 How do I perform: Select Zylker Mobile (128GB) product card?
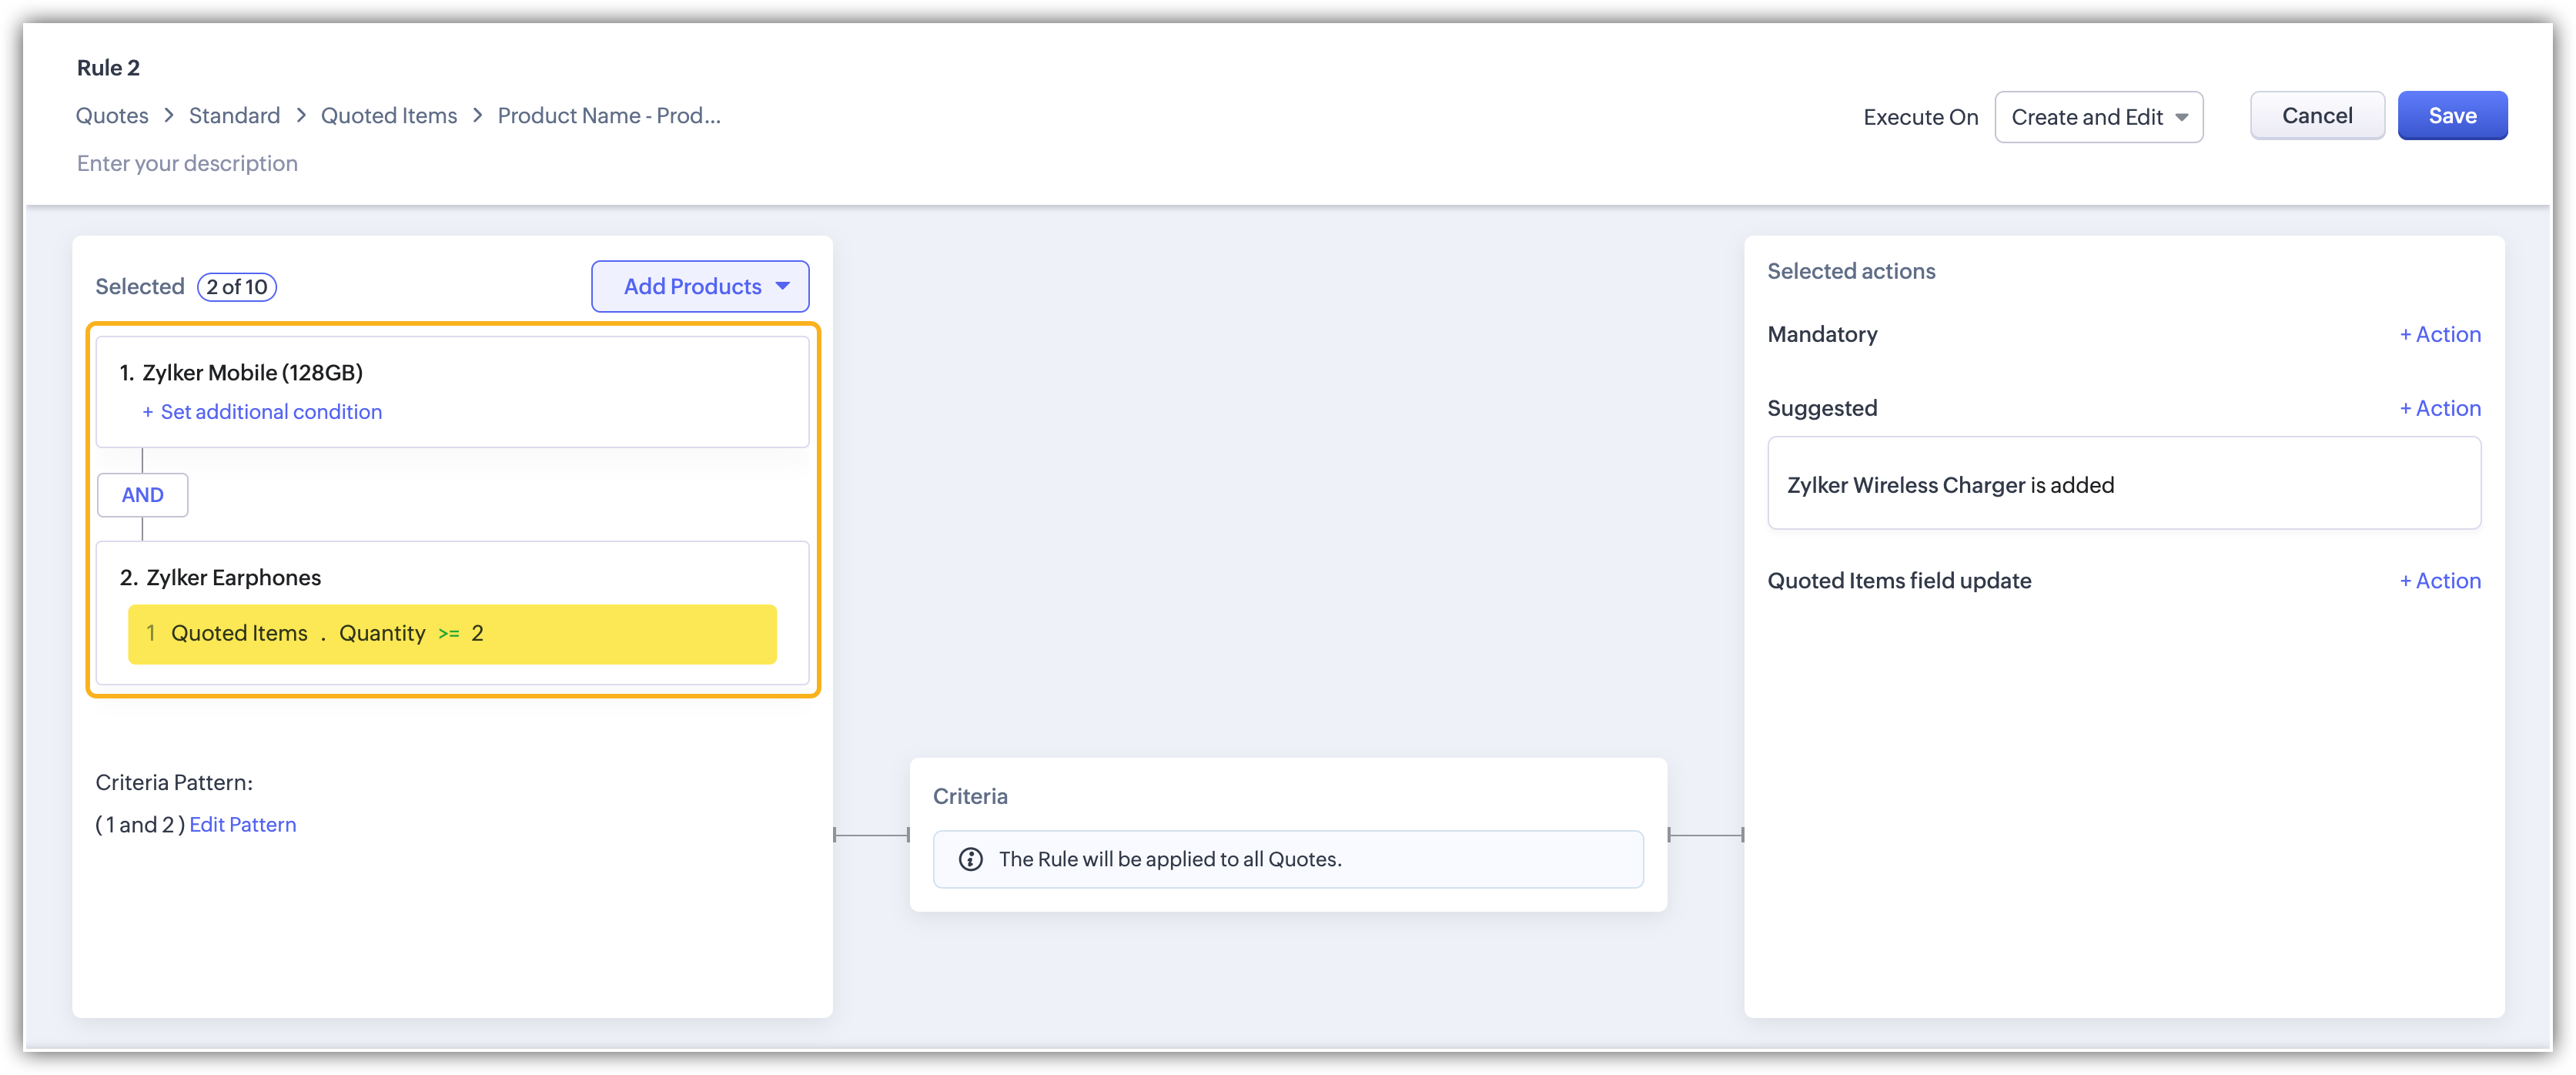[x=452, y=373]
